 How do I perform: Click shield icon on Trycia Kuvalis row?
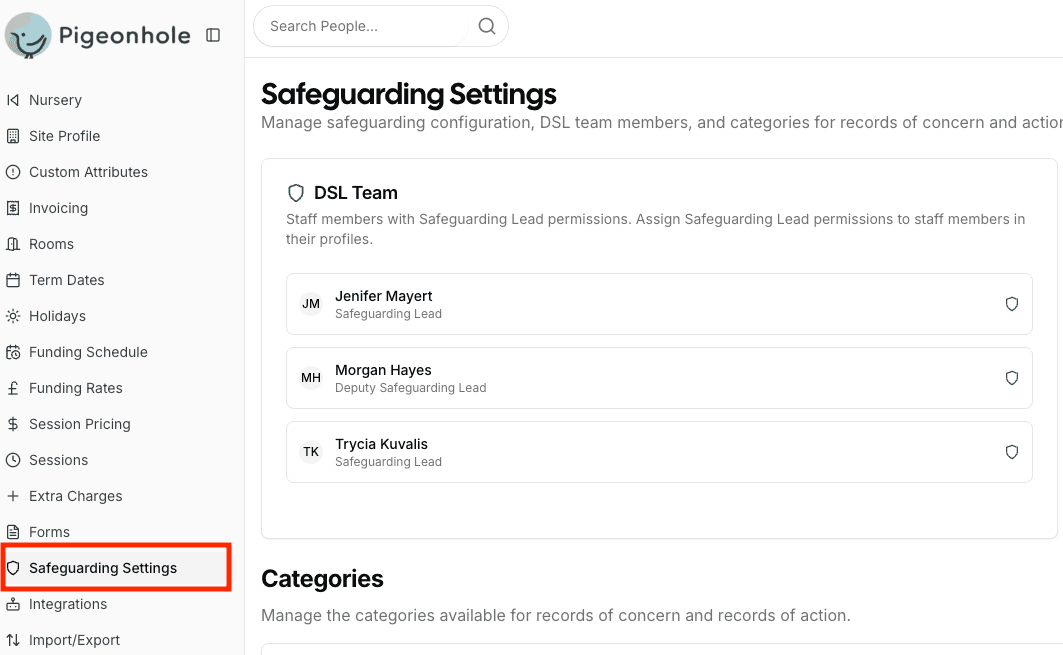tap(1011, 452)
